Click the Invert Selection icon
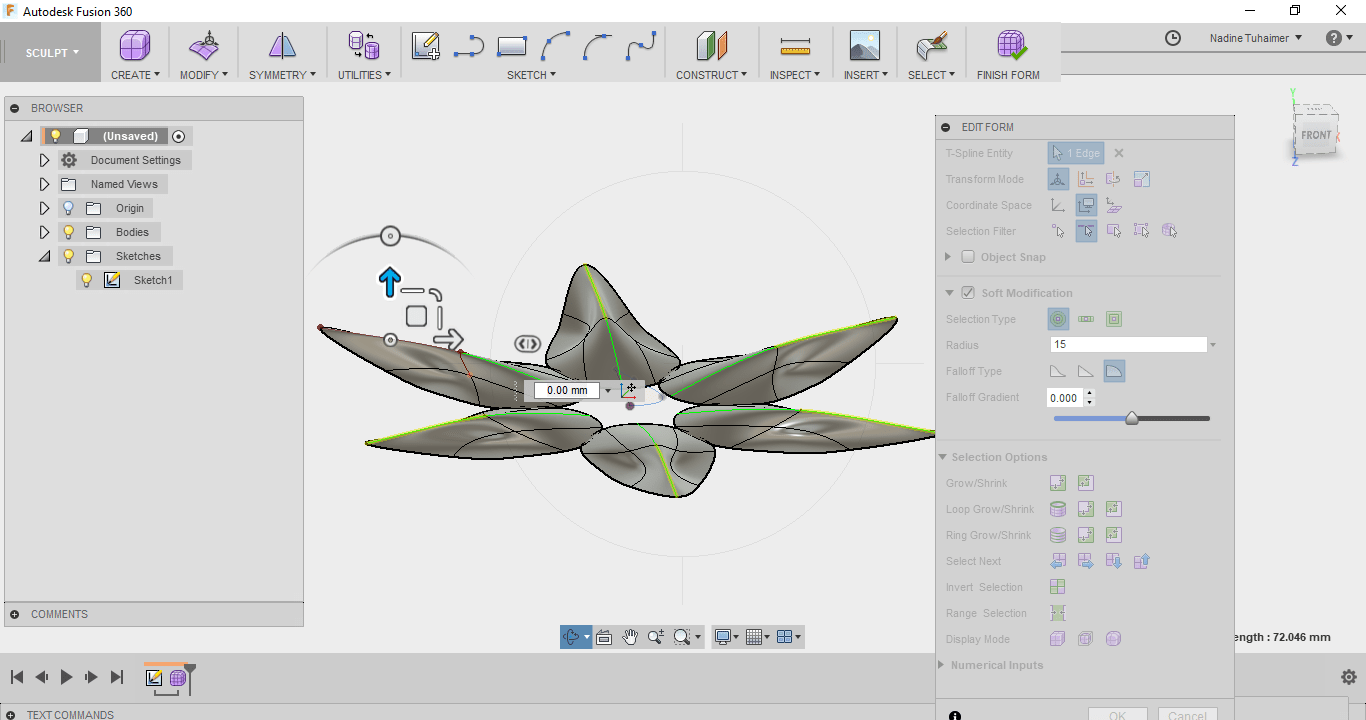This screenshot has width=1366, height=720. (1058, 587)
